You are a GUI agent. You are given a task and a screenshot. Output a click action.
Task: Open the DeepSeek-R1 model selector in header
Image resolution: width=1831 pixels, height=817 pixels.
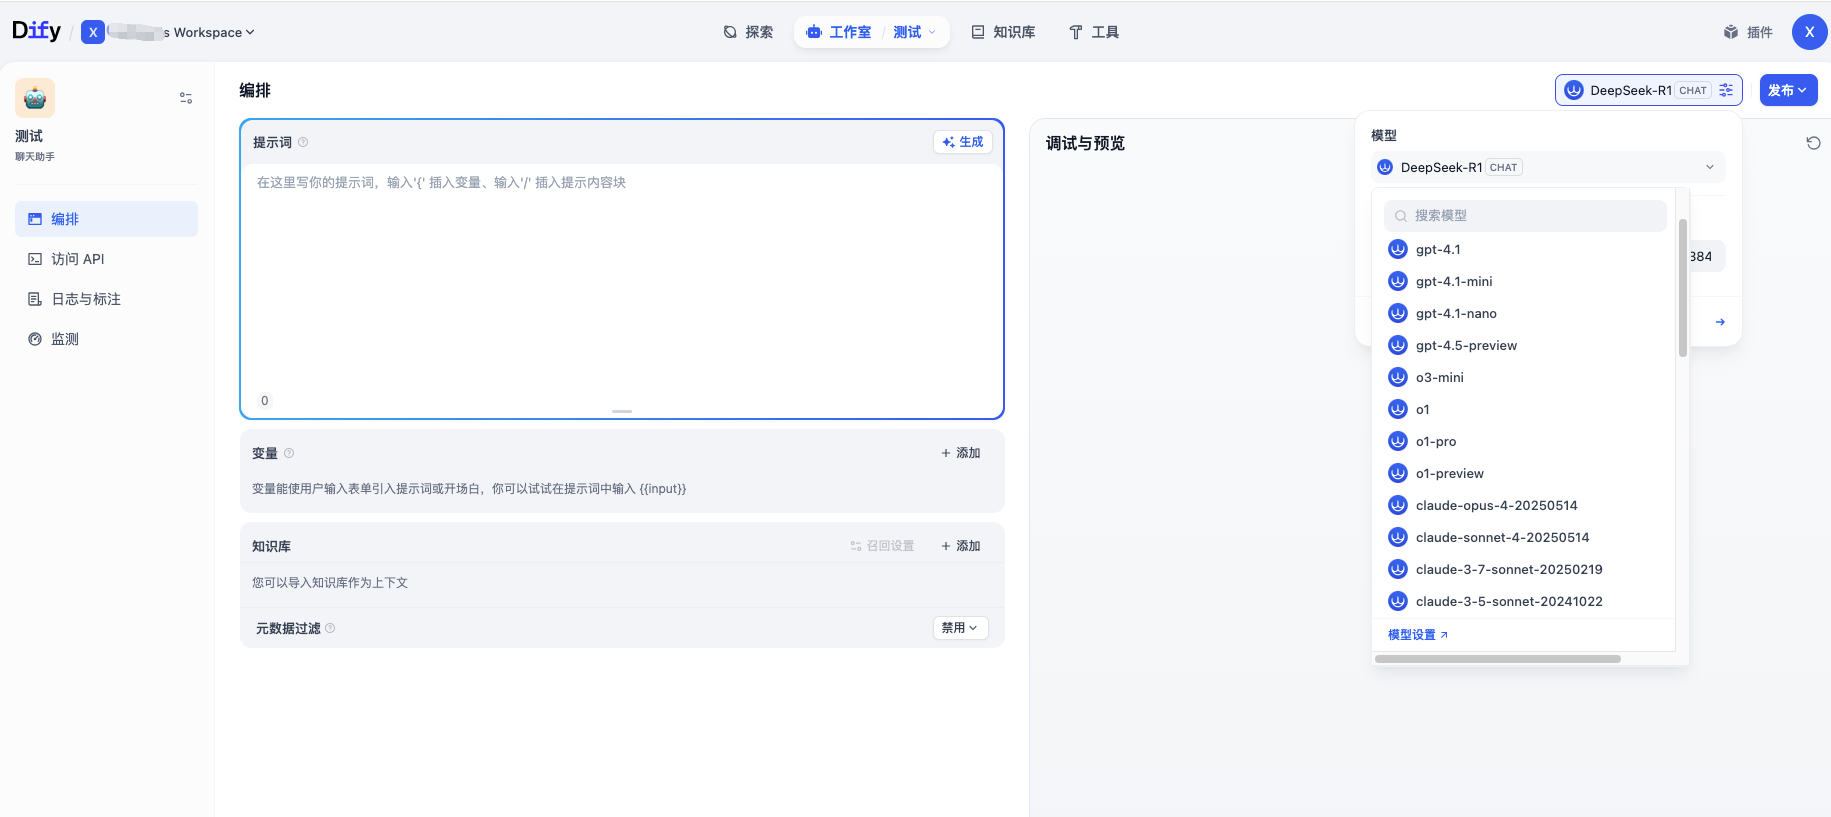1649,90
